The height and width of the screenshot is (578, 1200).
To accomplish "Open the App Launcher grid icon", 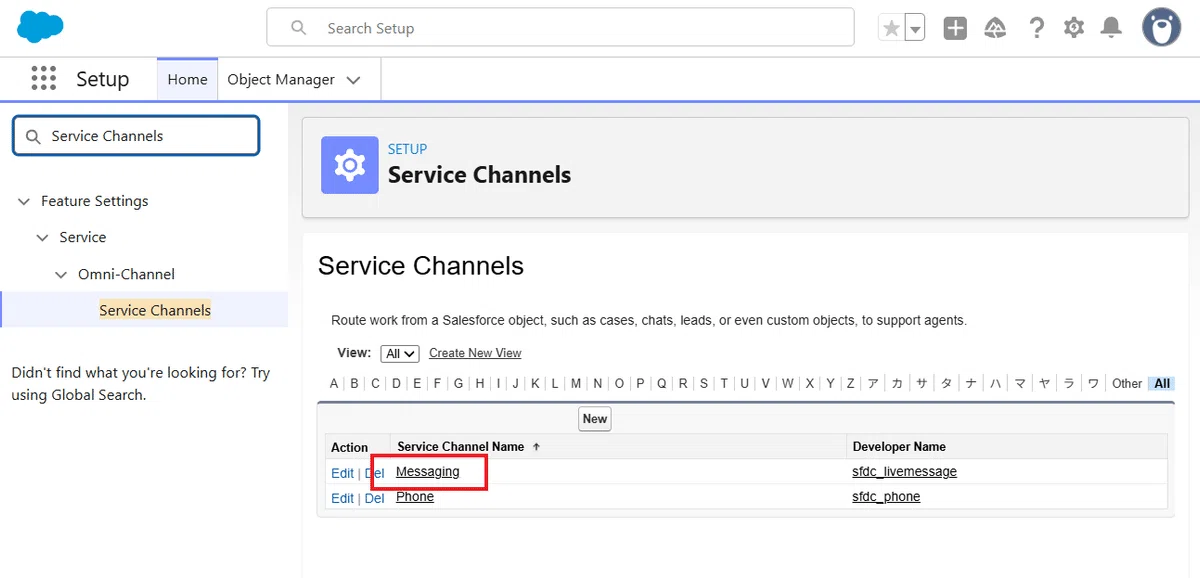I will point(43,78).
